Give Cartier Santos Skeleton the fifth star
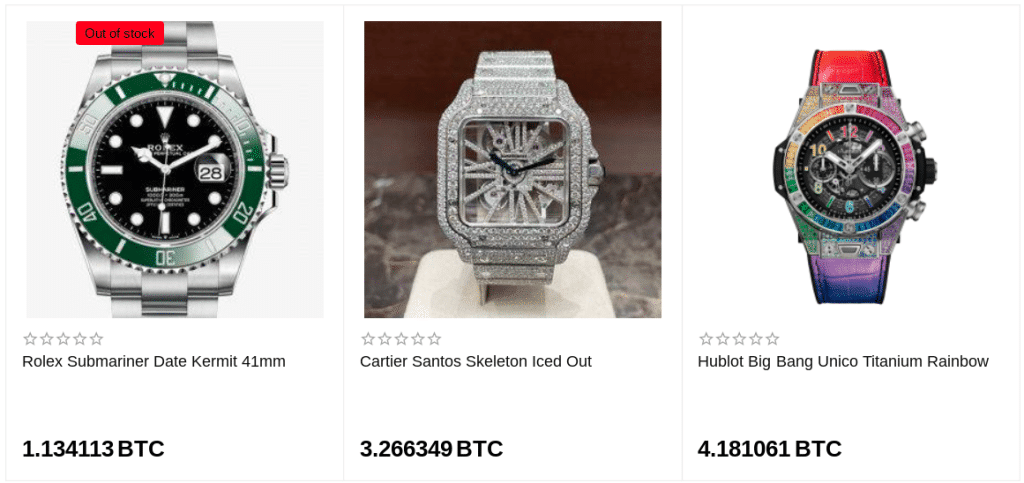The width and height of the screenshot is (1024, 483). pos(434,339)
